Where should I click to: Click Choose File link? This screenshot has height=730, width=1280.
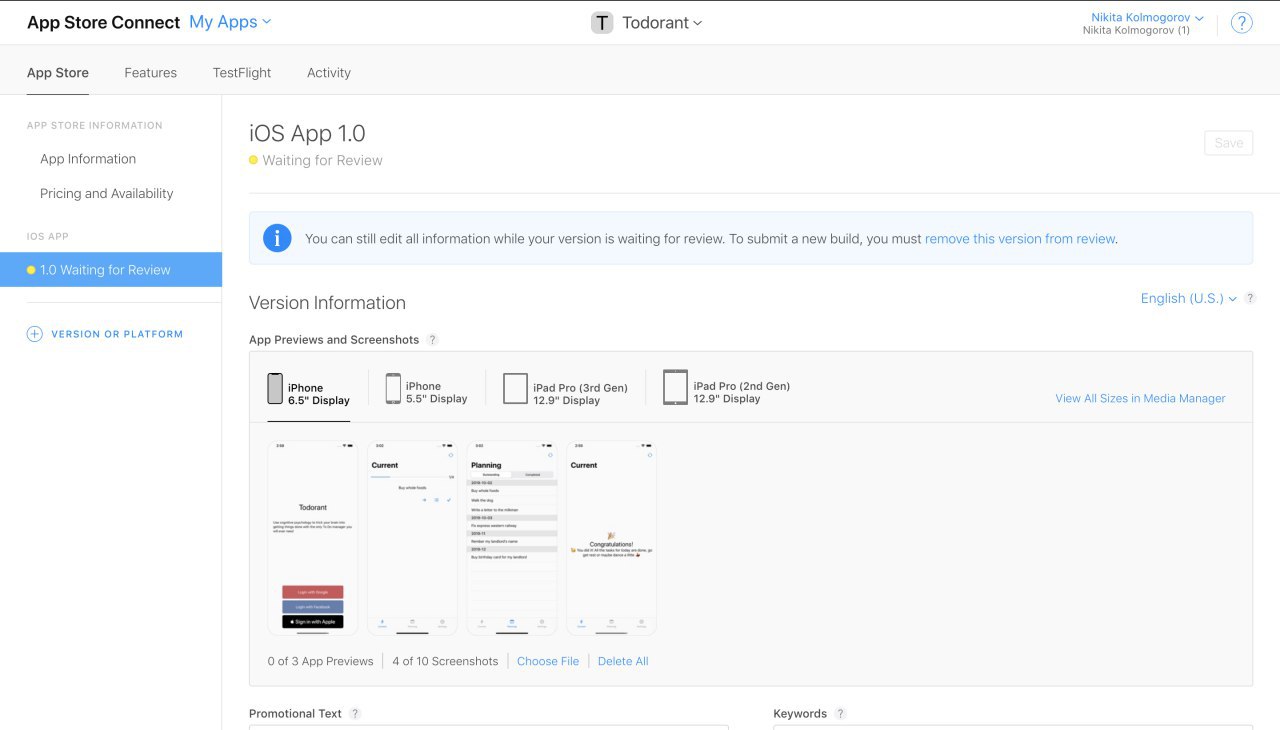[x=548, y=661]
